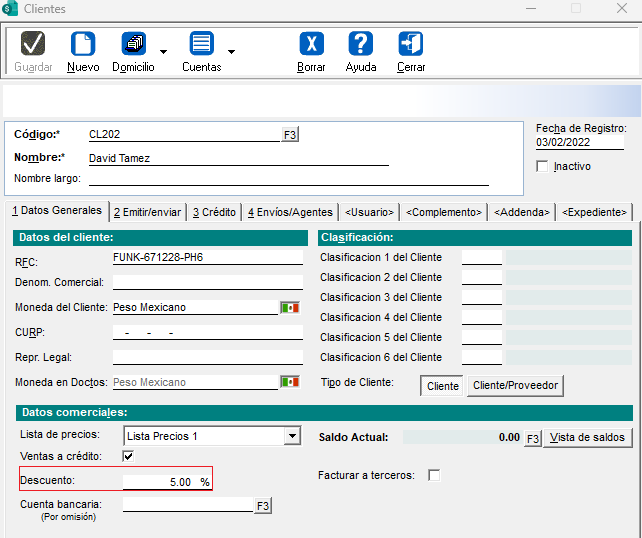Open the Domicilio address icon
Image resolution: width=642 pixels, height=538 pixels.
pyautogui.click(x=133, y=45)
